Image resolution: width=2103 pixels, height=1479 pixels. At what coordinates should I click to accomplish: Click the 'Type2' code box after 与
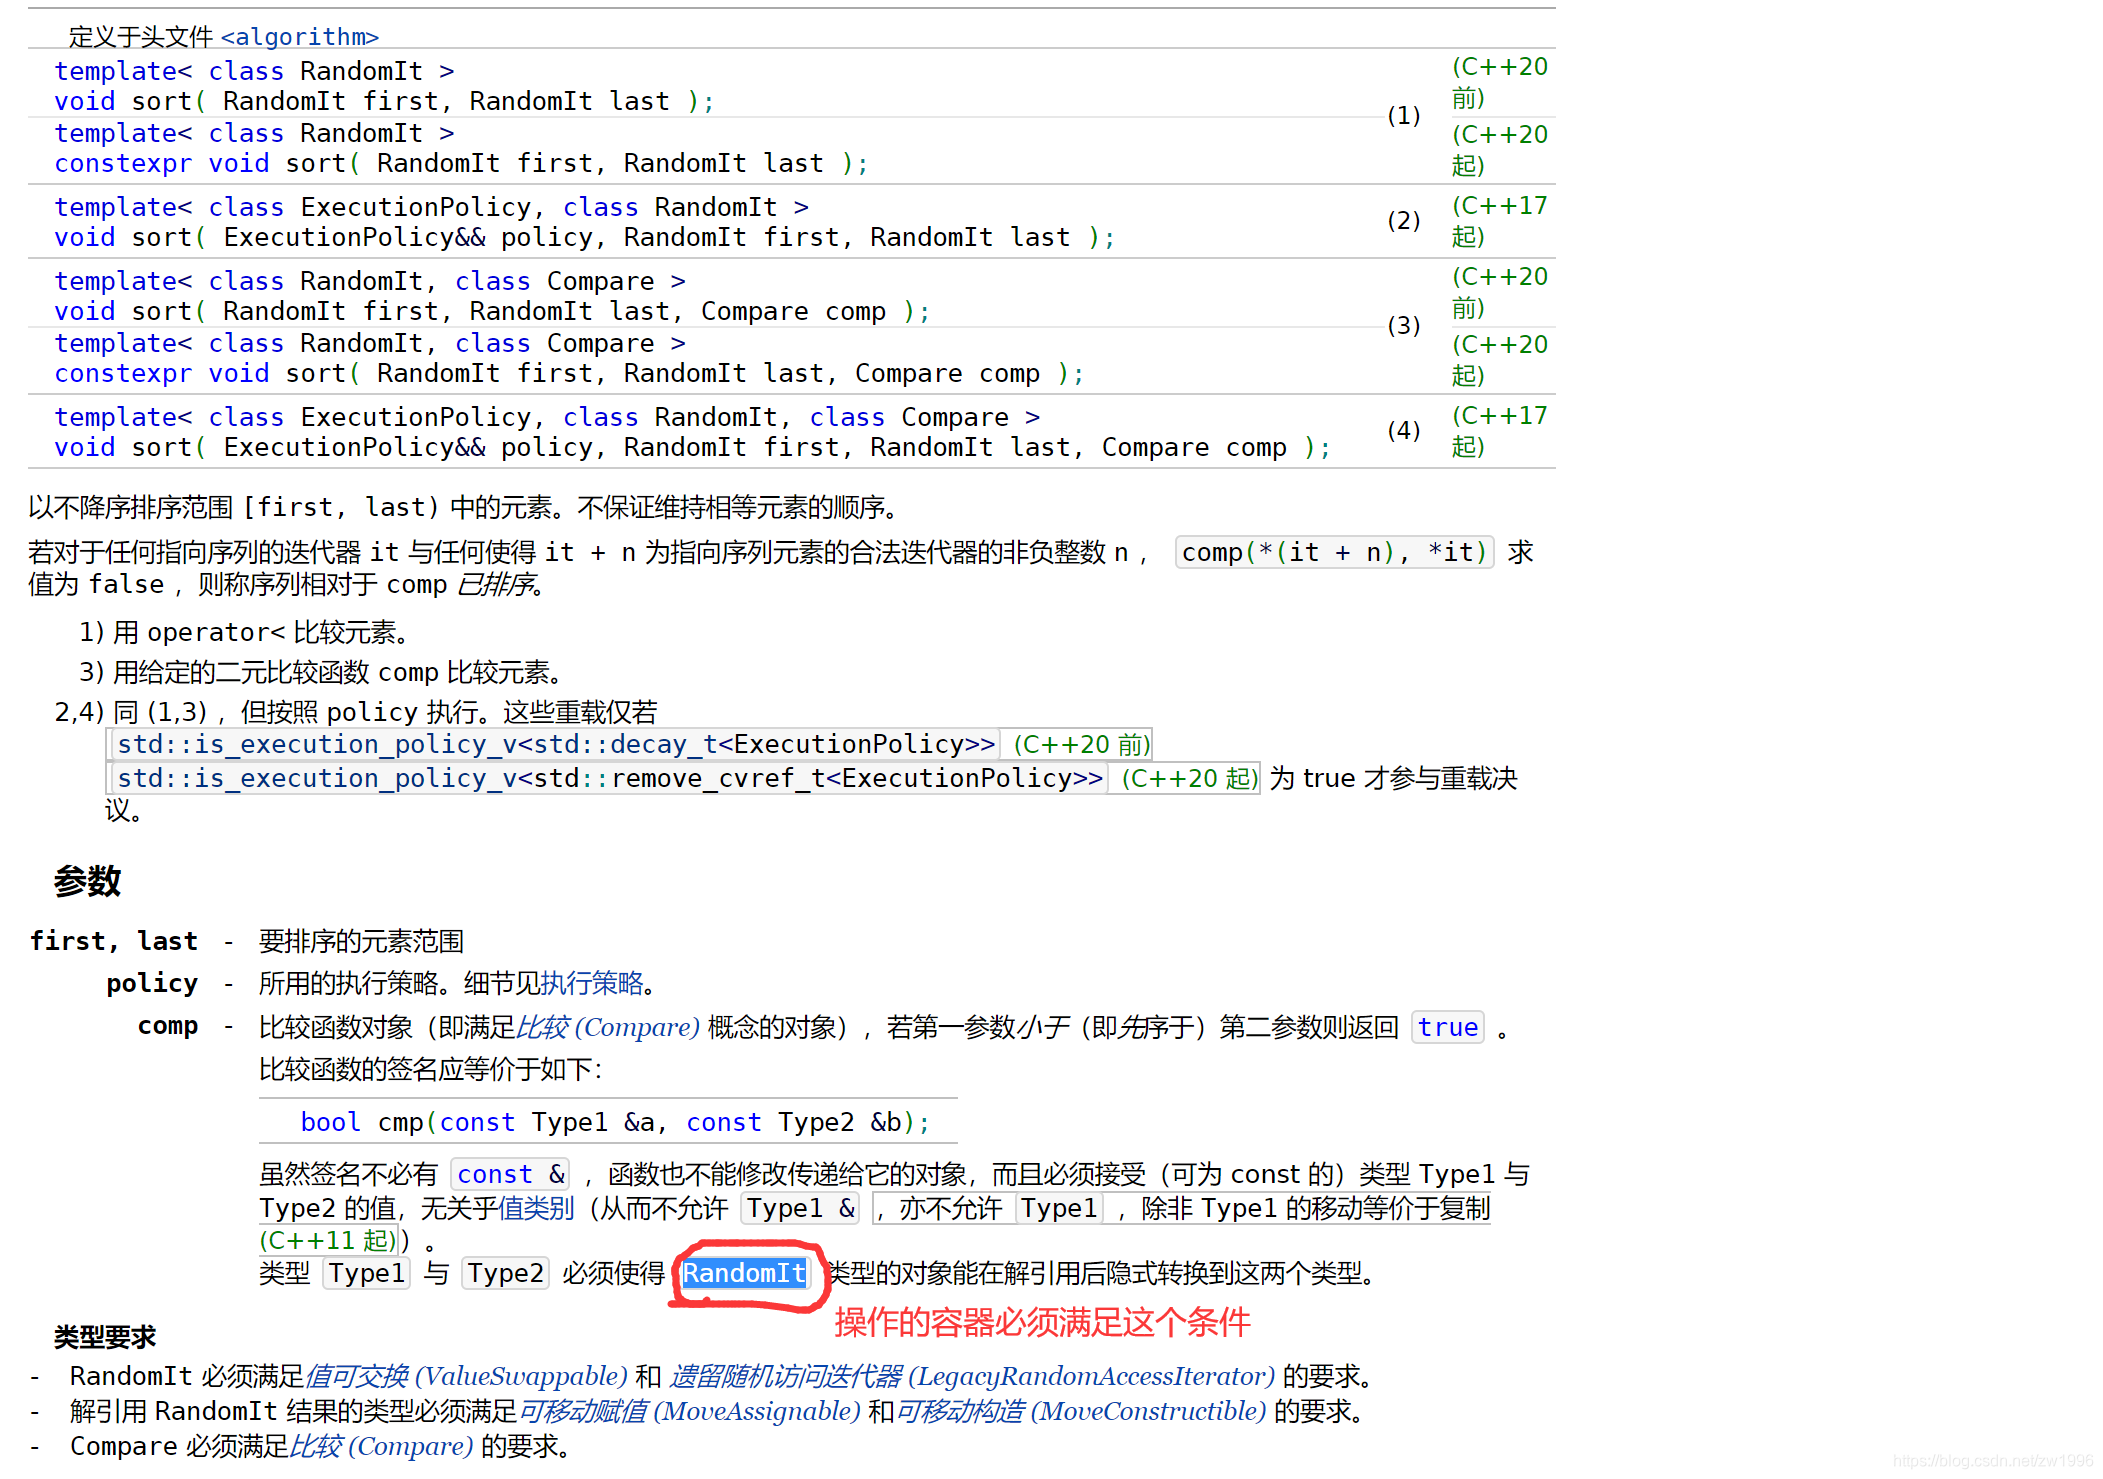coord(505,1273)
